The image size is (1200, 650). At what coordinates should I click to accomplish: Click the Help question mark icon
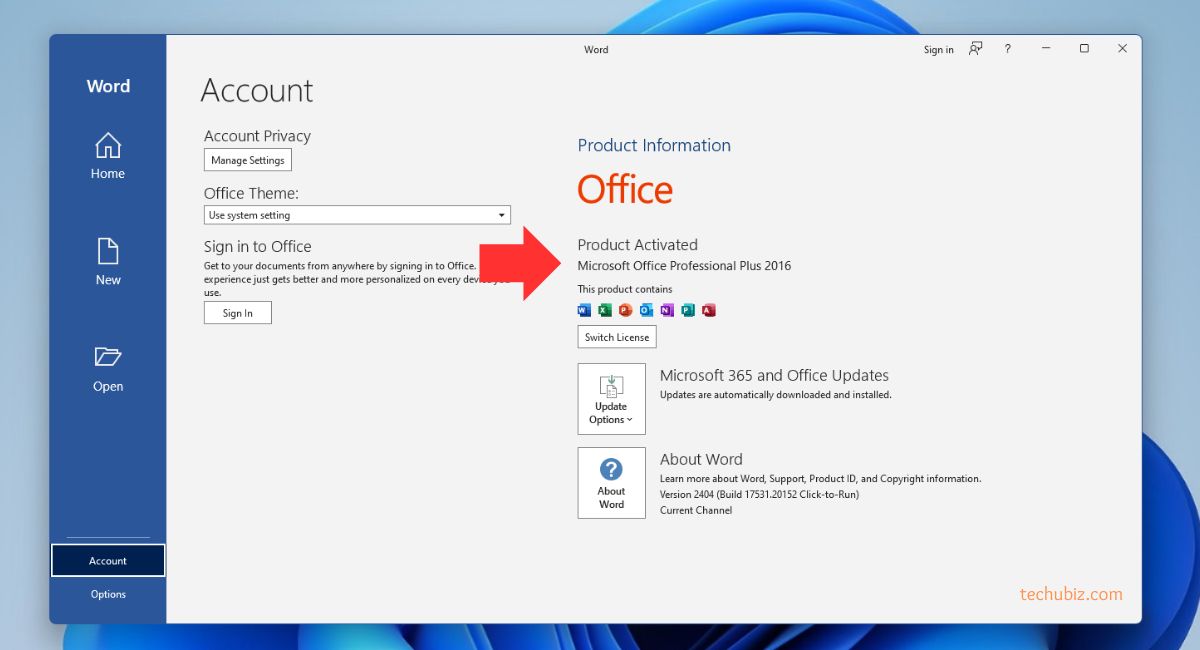click(1007, 49)
